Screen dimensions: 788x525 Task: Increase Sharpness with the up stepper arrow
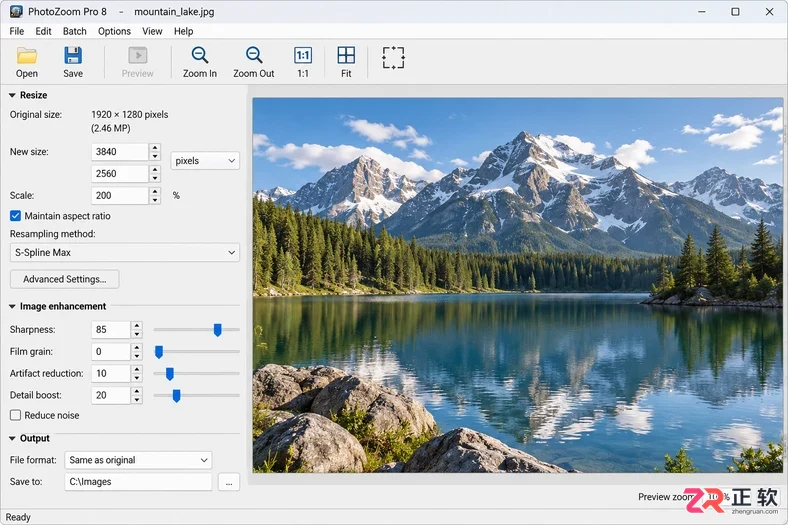137,326
